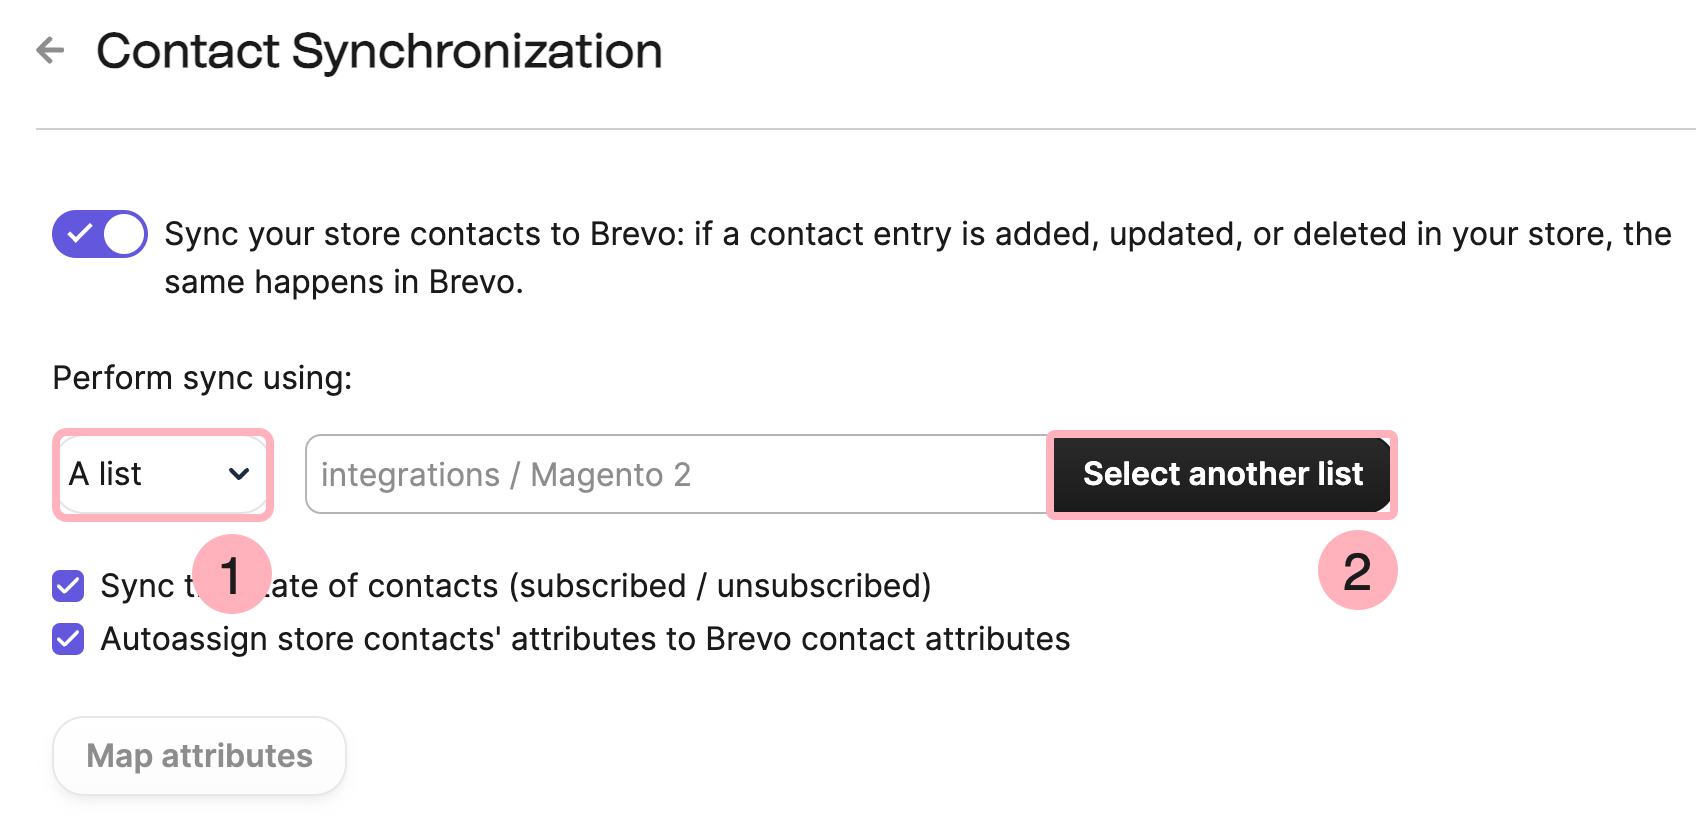Click the tick mark in the Autoassign checkbox
Image resolution: width=1696 pixels, height=834 pixels.
pos(68,639)
